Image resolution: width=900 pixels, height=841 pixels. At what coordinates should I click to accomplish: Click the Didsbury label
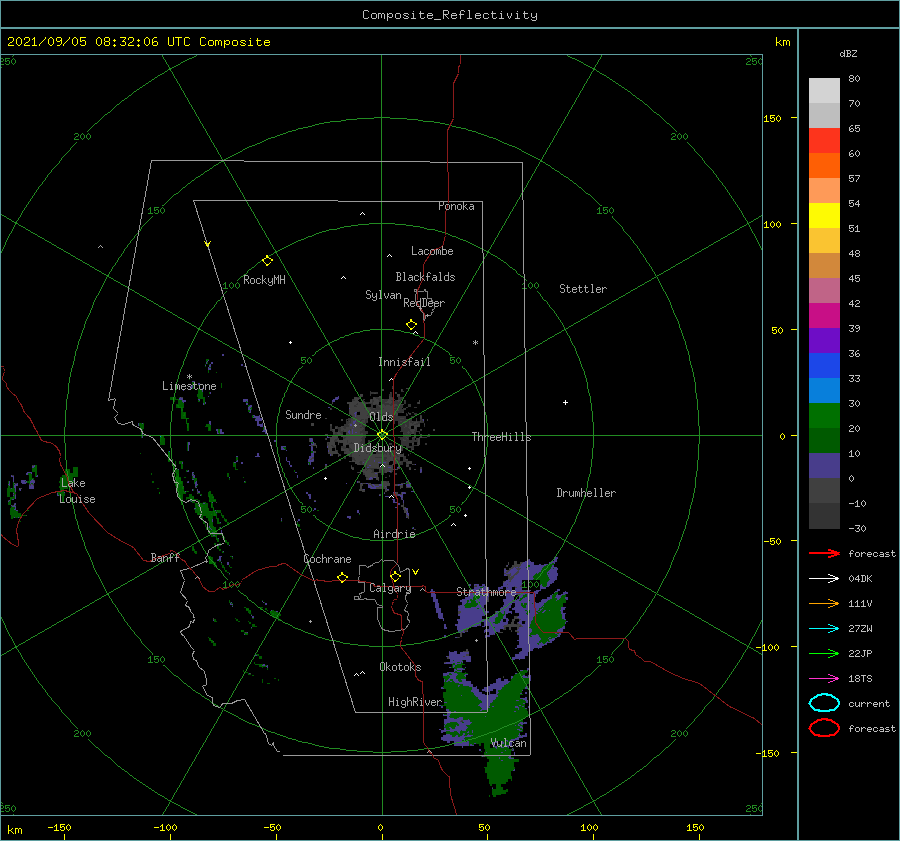[377, 448]
